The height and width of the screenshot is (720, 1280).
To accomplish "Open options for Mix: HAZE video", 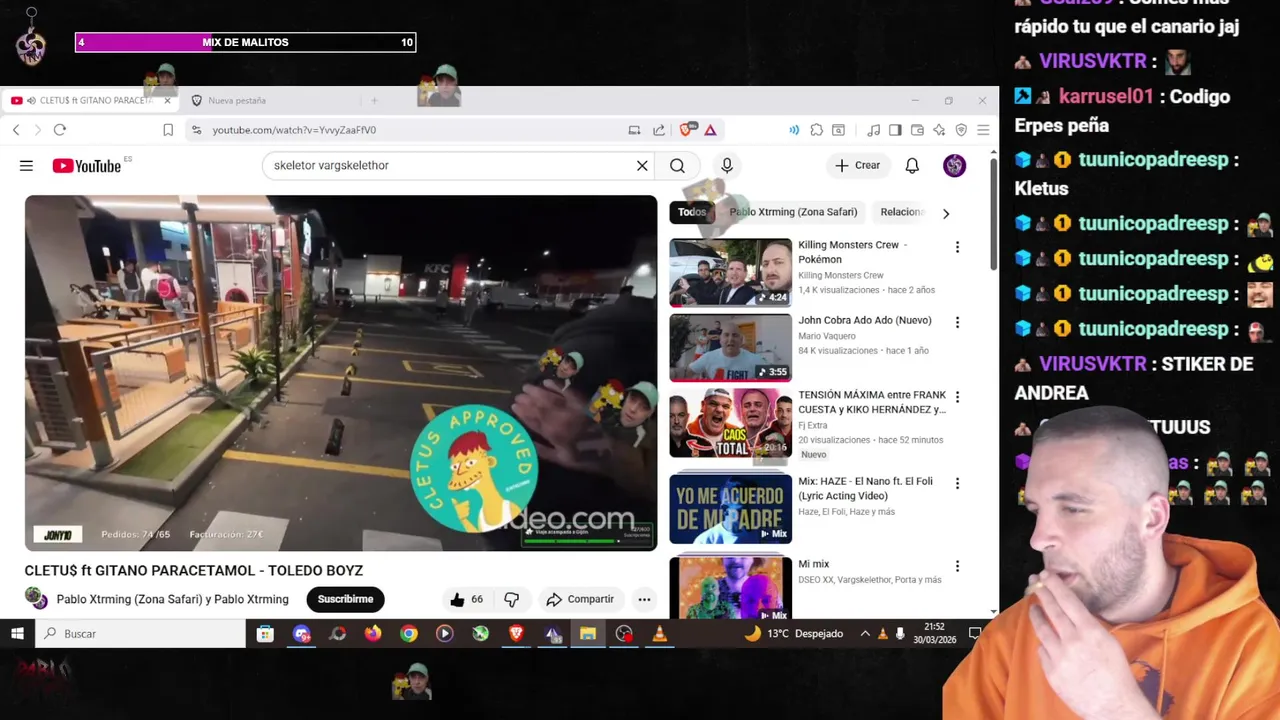I will 957,483.
